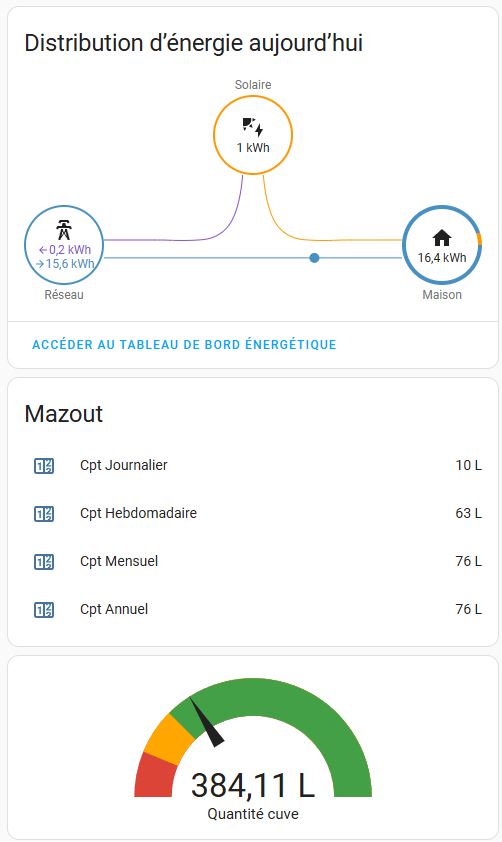Click the 15,6 kWh grid import value
The height and width of the screenshot is (842, 502).
click(65, 264)
